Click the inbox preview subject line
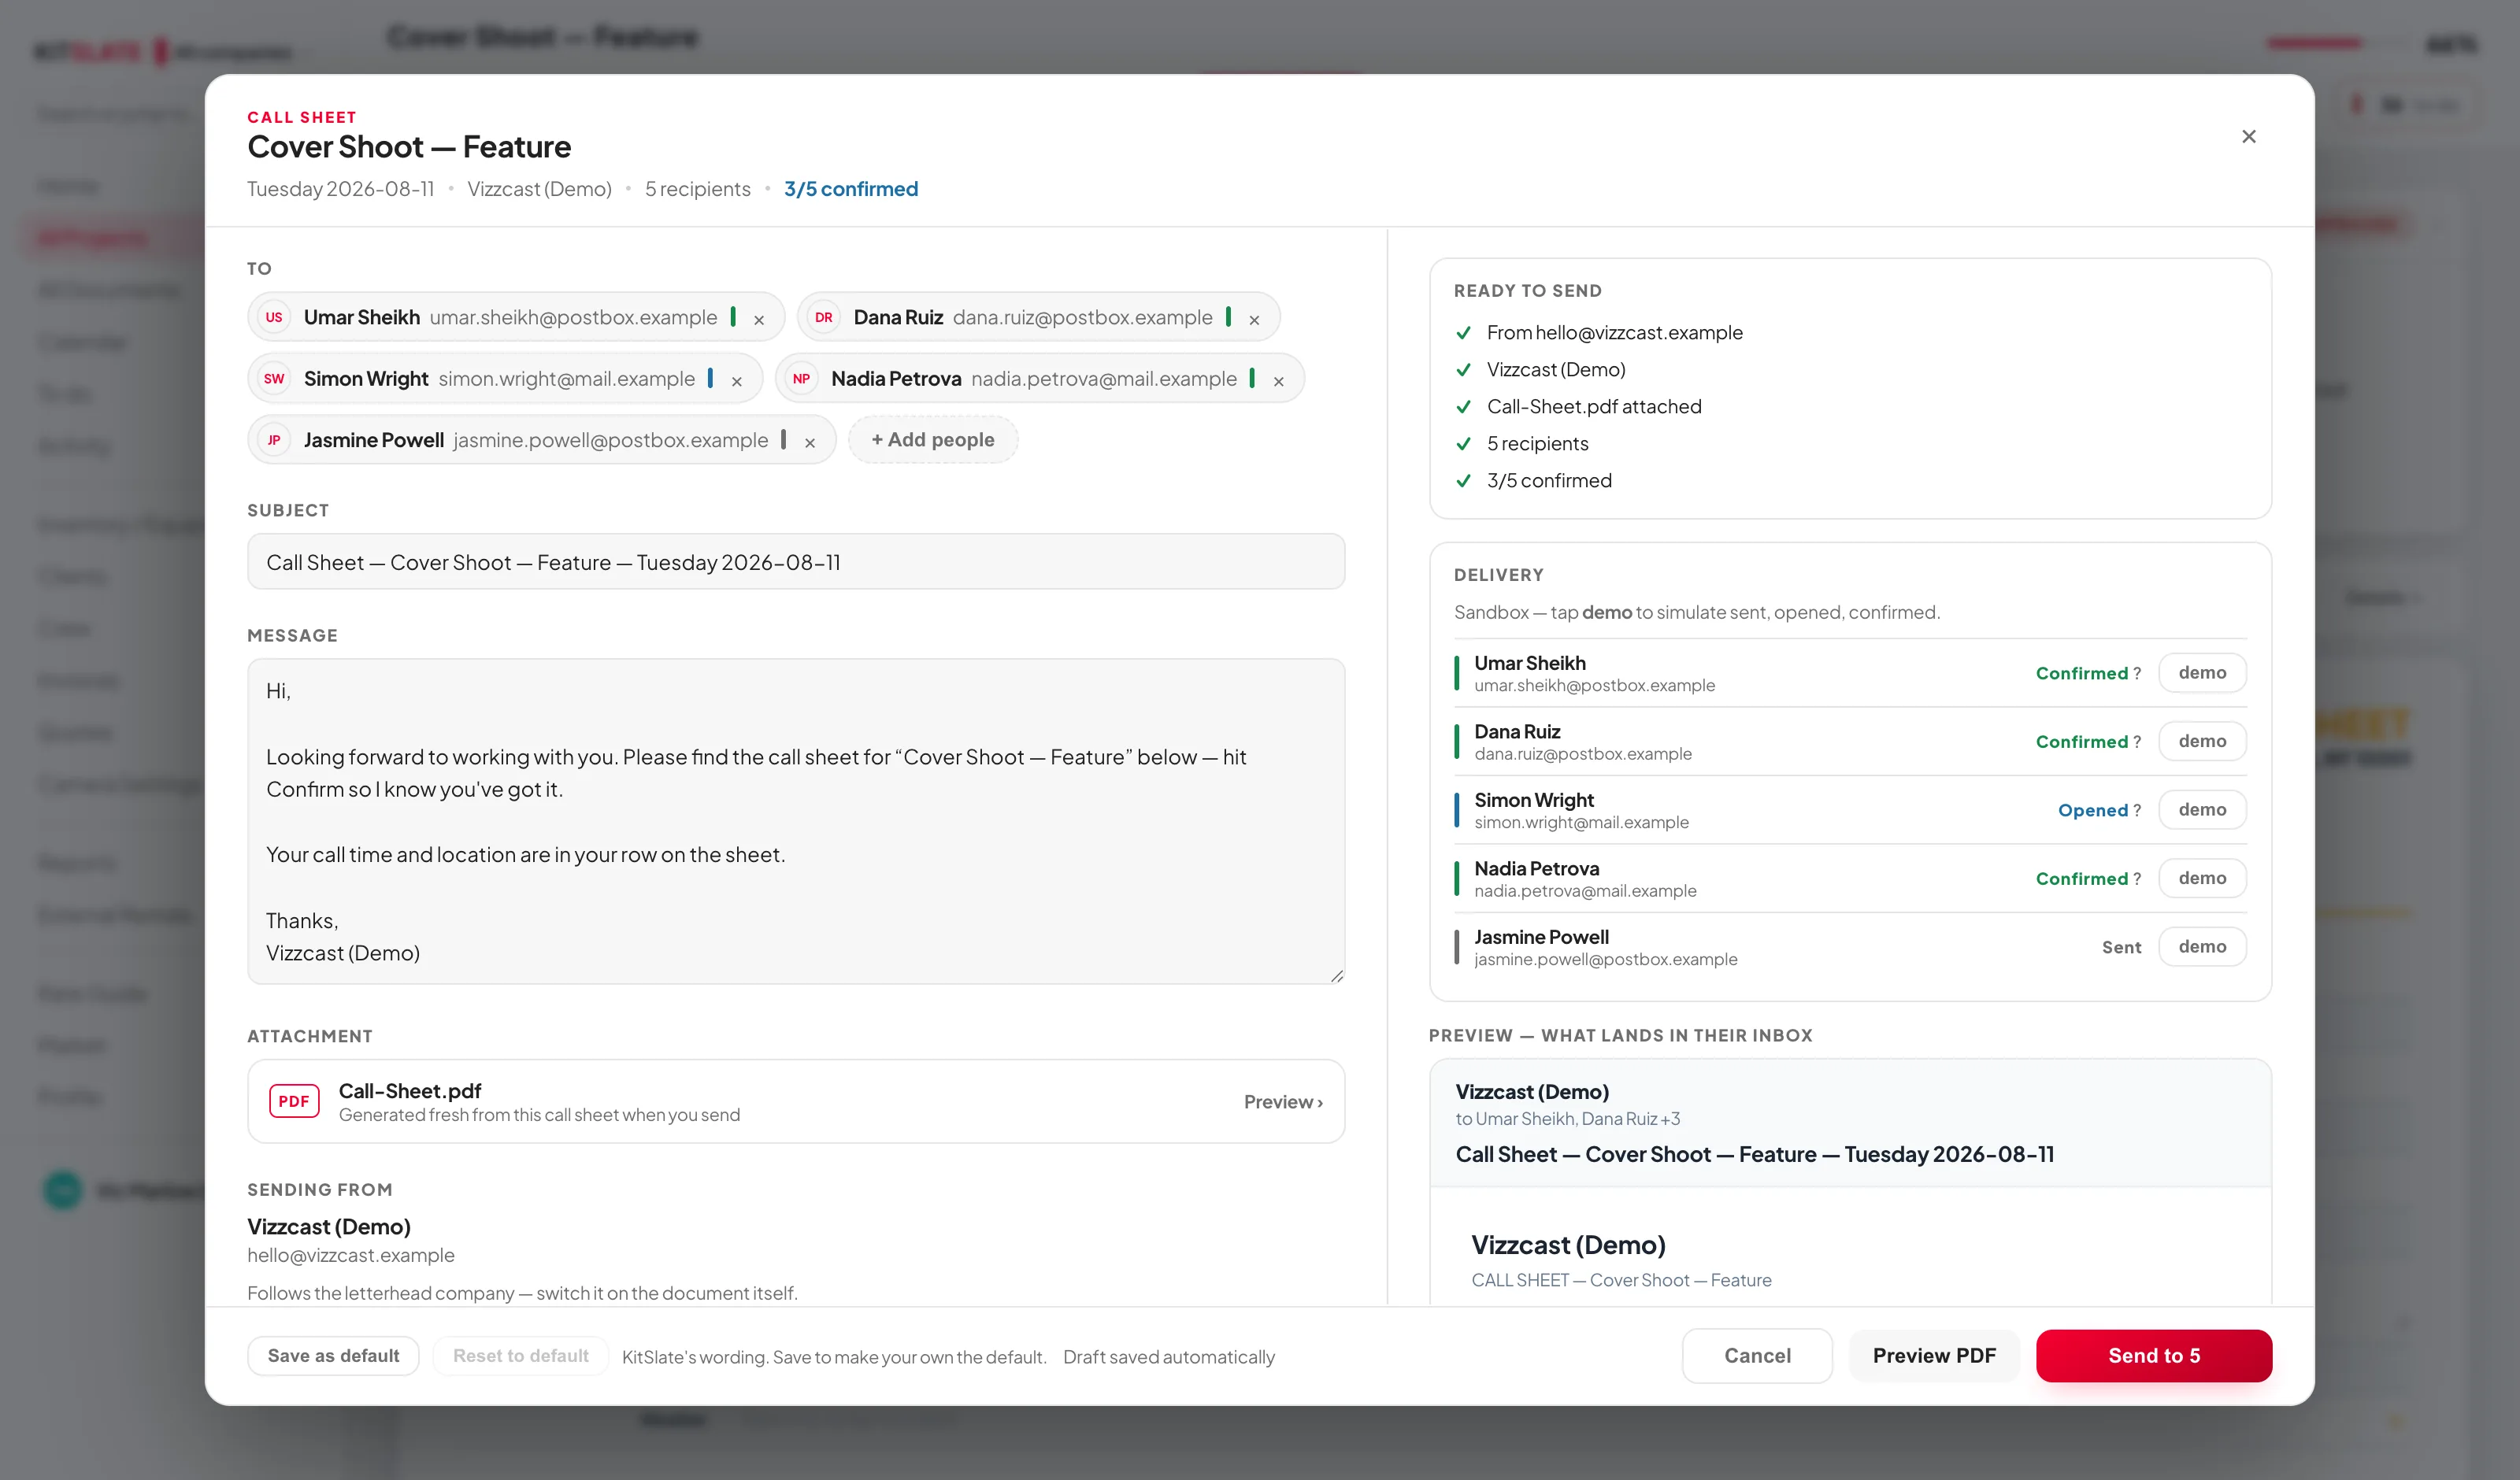2520x1480 pixels. (1754, 1155)
